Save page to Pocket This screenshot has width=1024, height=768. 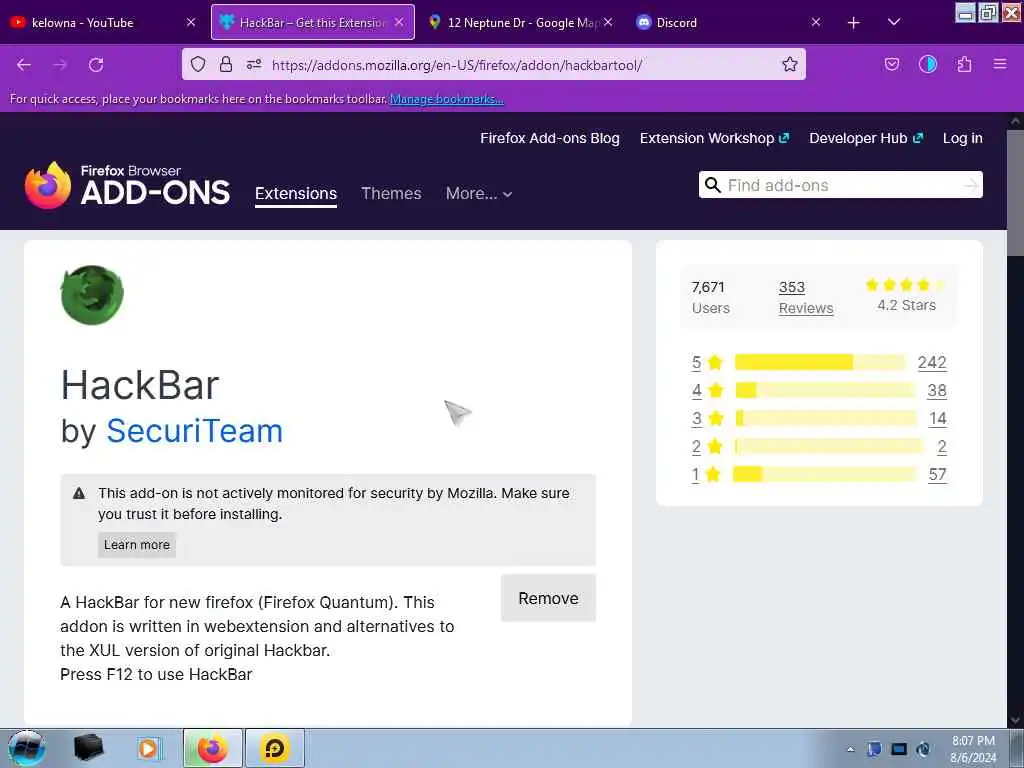(x=891, y=64)
